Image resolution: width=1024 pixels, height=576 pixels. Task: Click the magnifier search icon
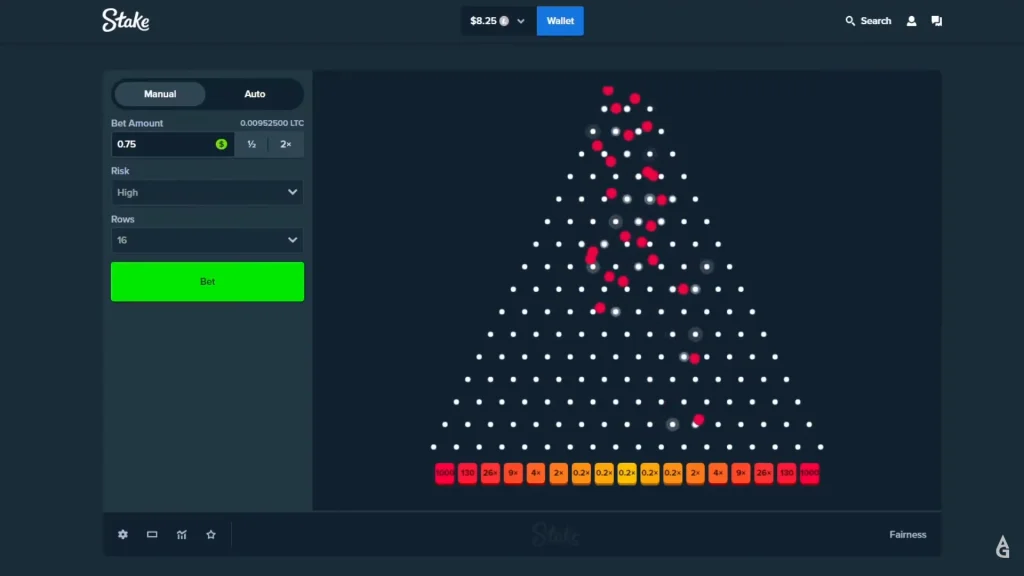click(x=850, y=21)
